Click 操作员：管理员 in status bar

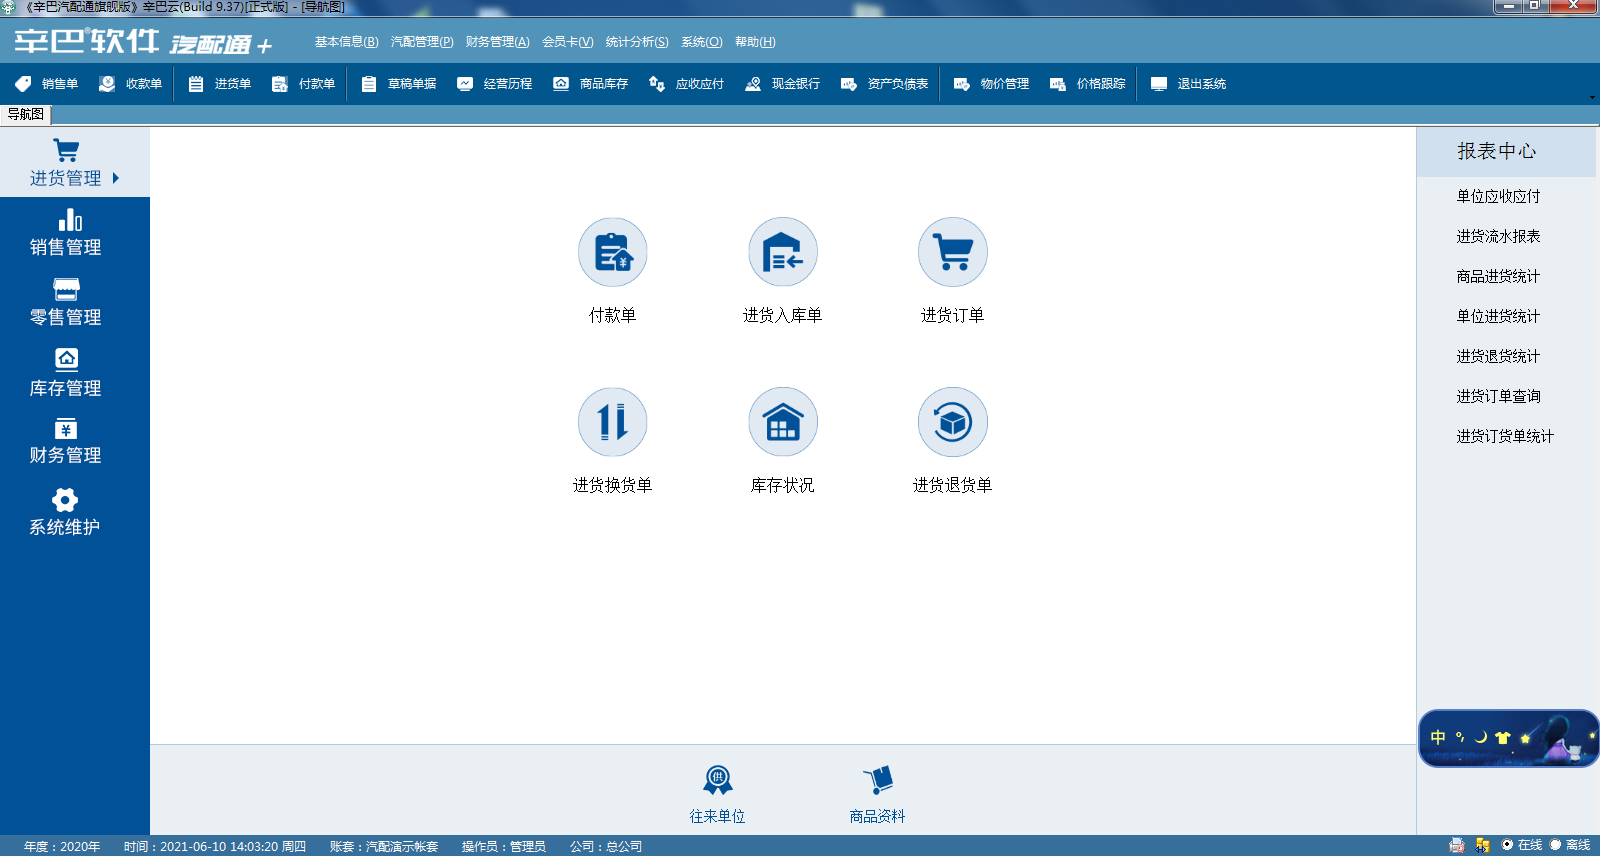pos(504,846)
